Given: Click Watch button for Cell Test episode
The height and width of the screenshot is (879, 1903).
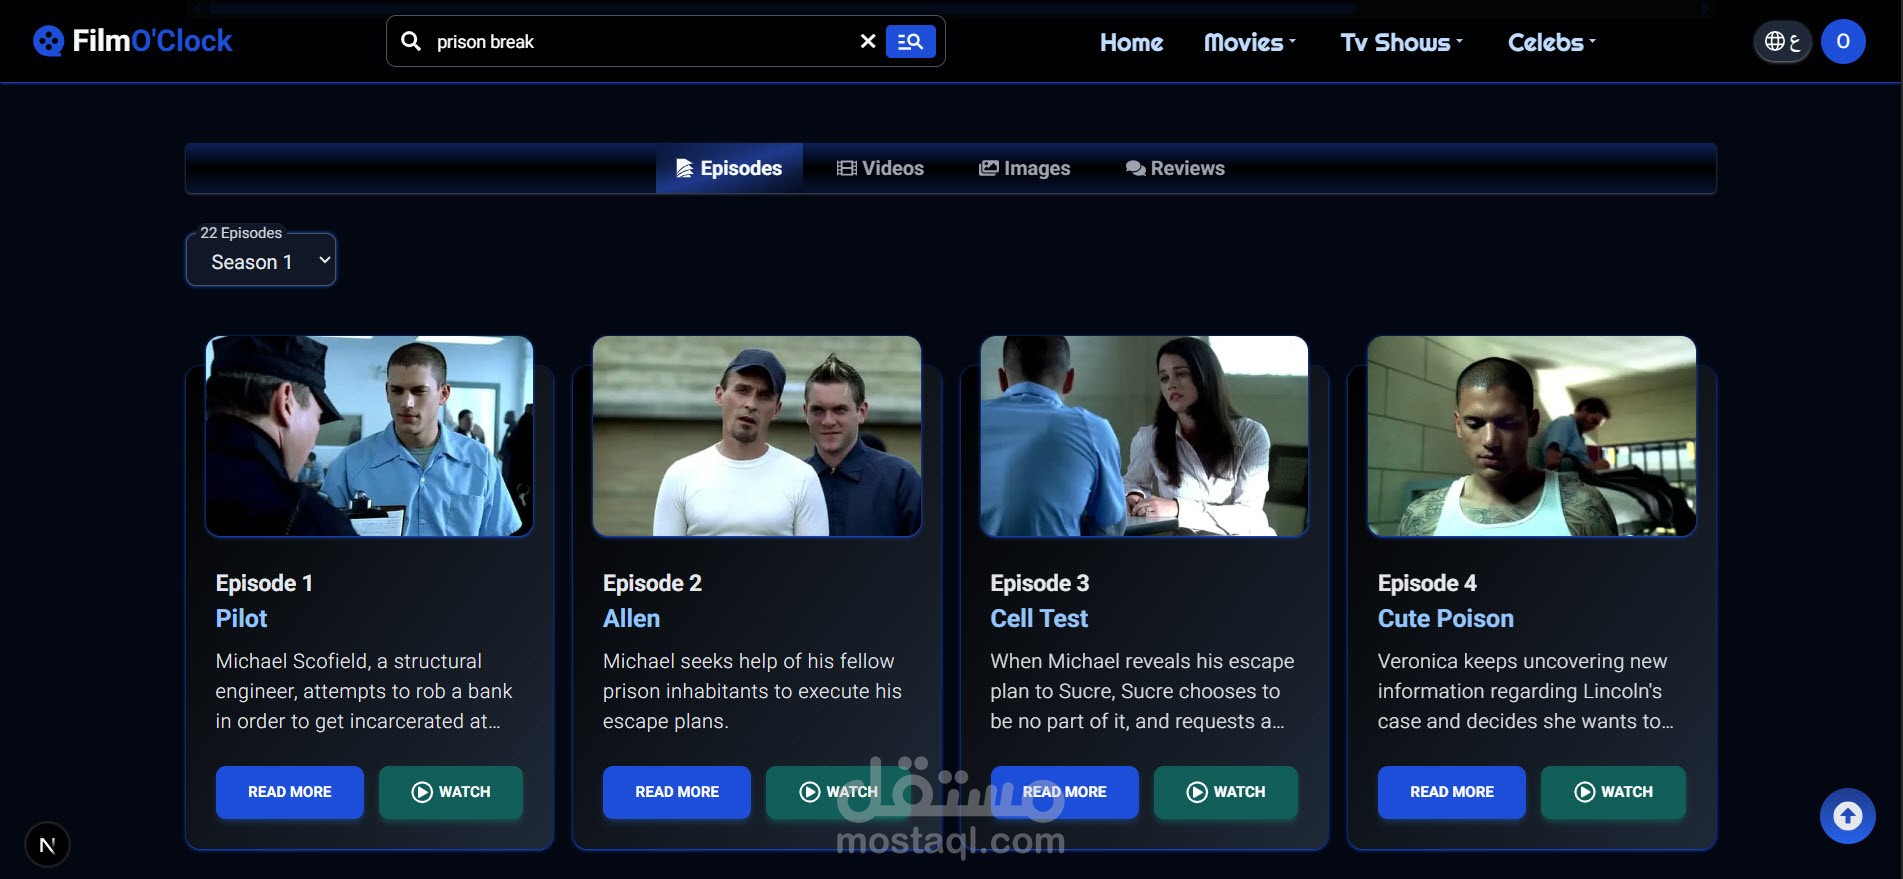Looking at the screenshot, I should point(1226,792).
